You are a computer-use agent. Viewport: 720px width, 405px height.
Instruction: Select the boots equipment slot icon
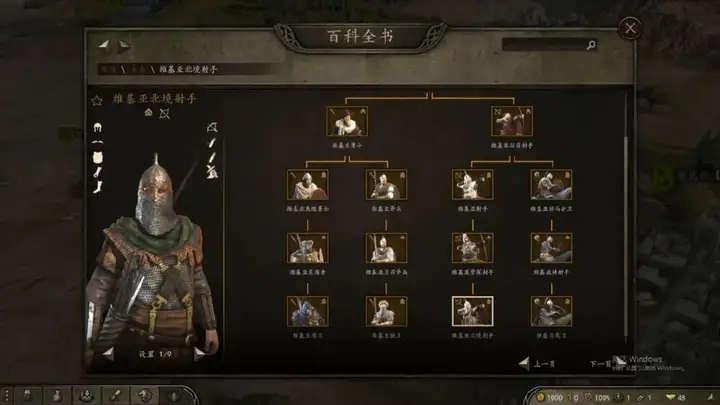coord(98,187)
